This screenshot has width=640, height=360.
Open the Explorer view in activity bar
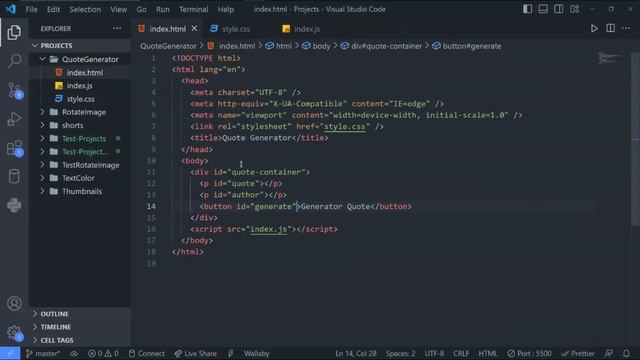[14, 32]
